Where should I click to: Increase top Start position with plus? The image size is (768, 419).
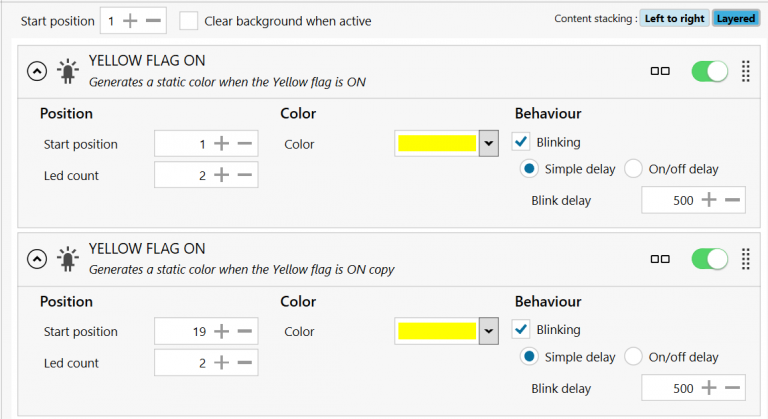[x=130, y=20]
